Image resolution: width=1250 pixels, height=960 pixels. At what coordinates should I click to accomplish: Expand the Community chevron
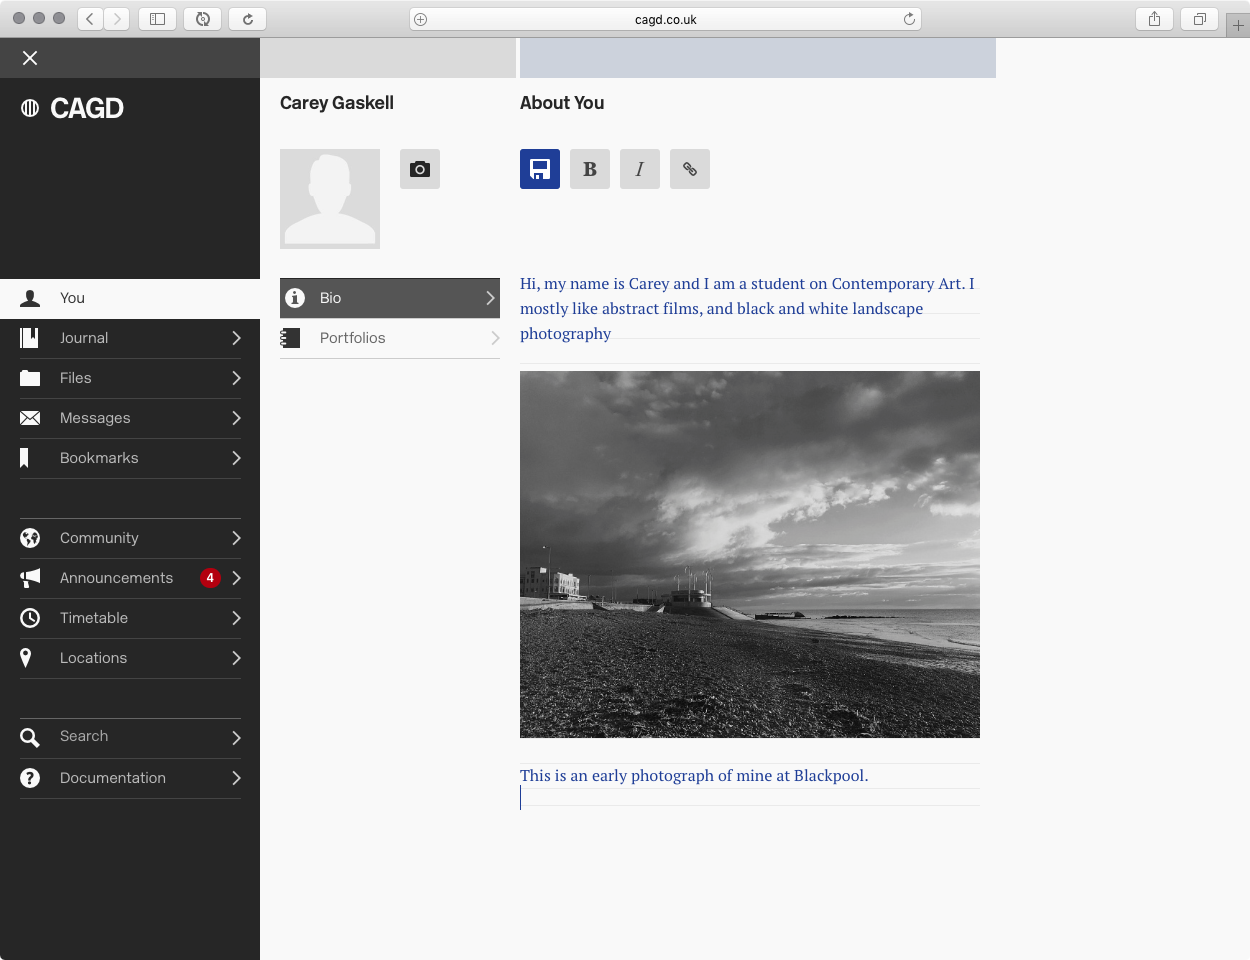[236, 538]
